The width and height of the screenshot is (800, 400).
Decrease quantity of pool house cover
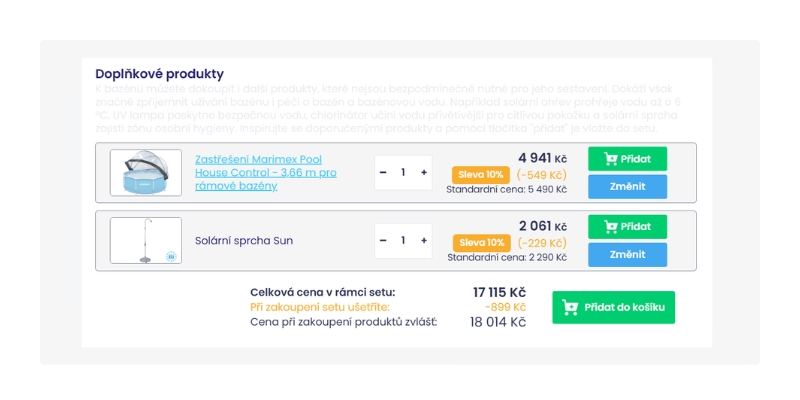click(x=383, y=173)
